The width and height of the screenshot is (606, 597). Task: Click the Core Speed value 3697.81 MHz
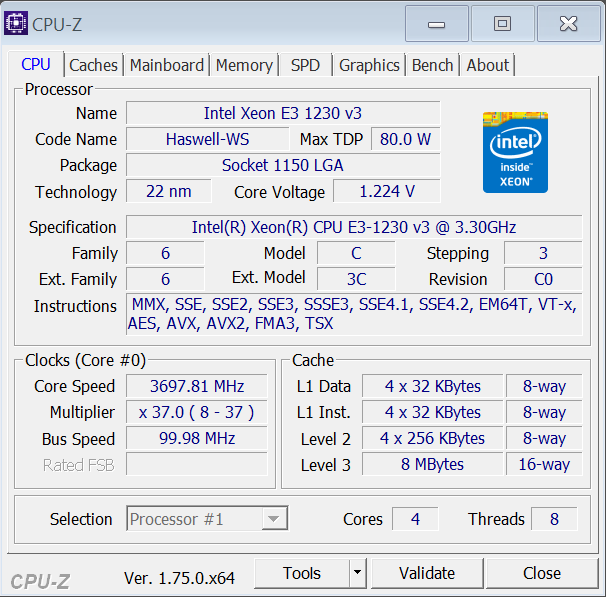[x=197, y=386]
